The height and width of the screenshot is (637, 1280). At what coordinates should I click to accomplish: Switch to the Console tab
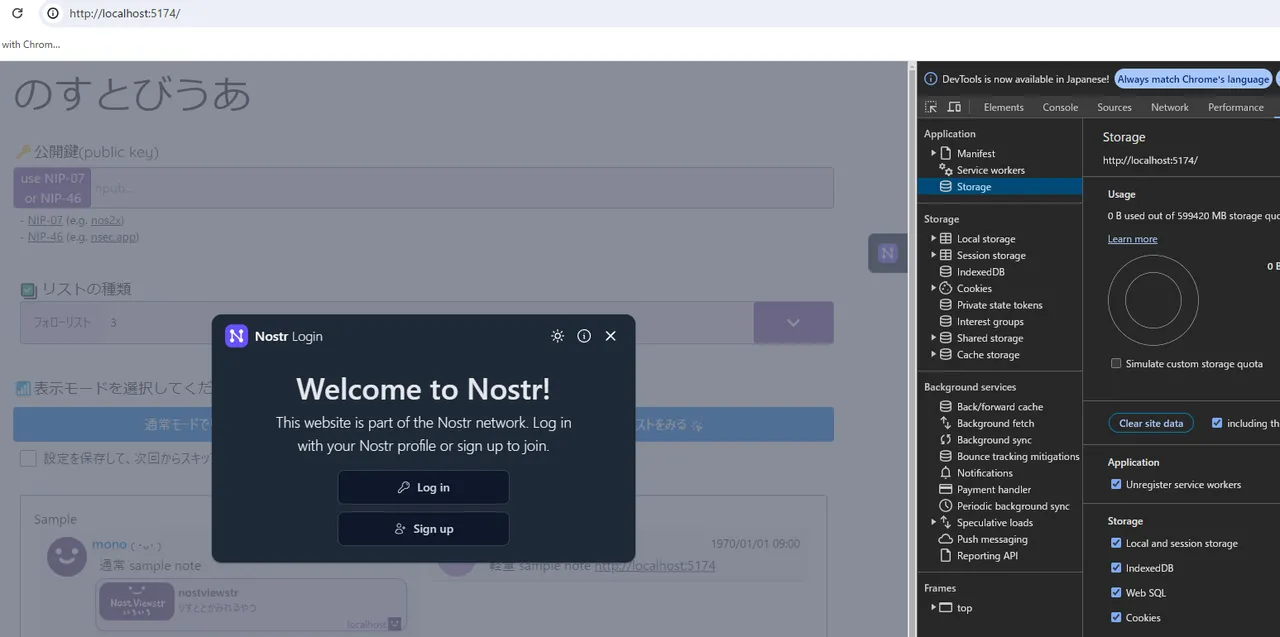click(x=1060, y=107)
